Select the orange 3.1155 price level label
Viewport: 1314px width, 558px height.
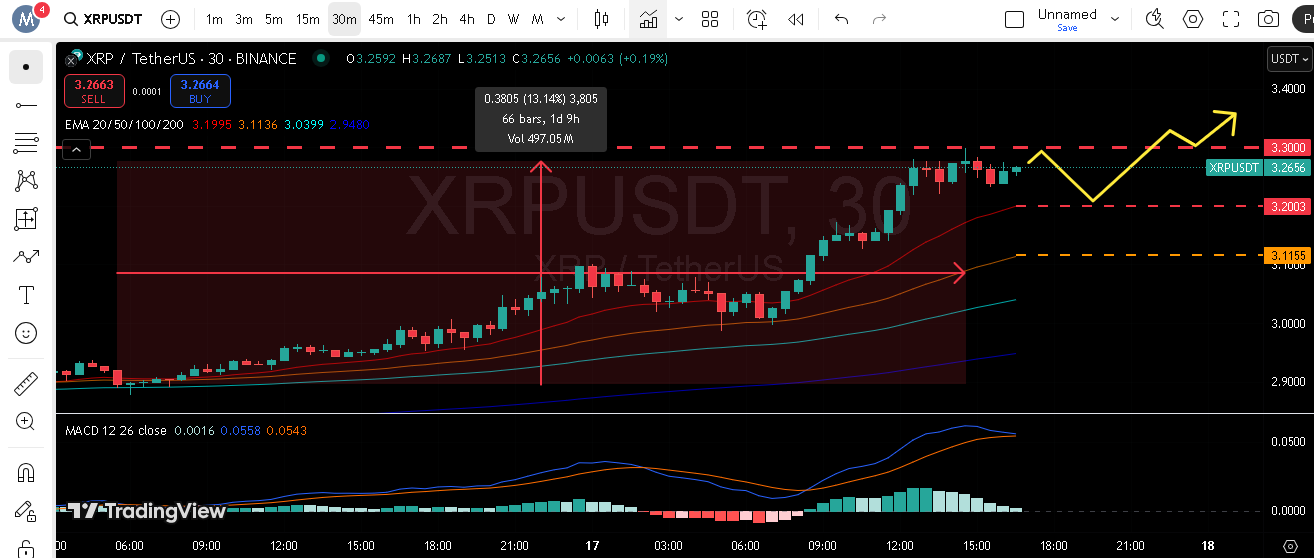coord(1286,255)
